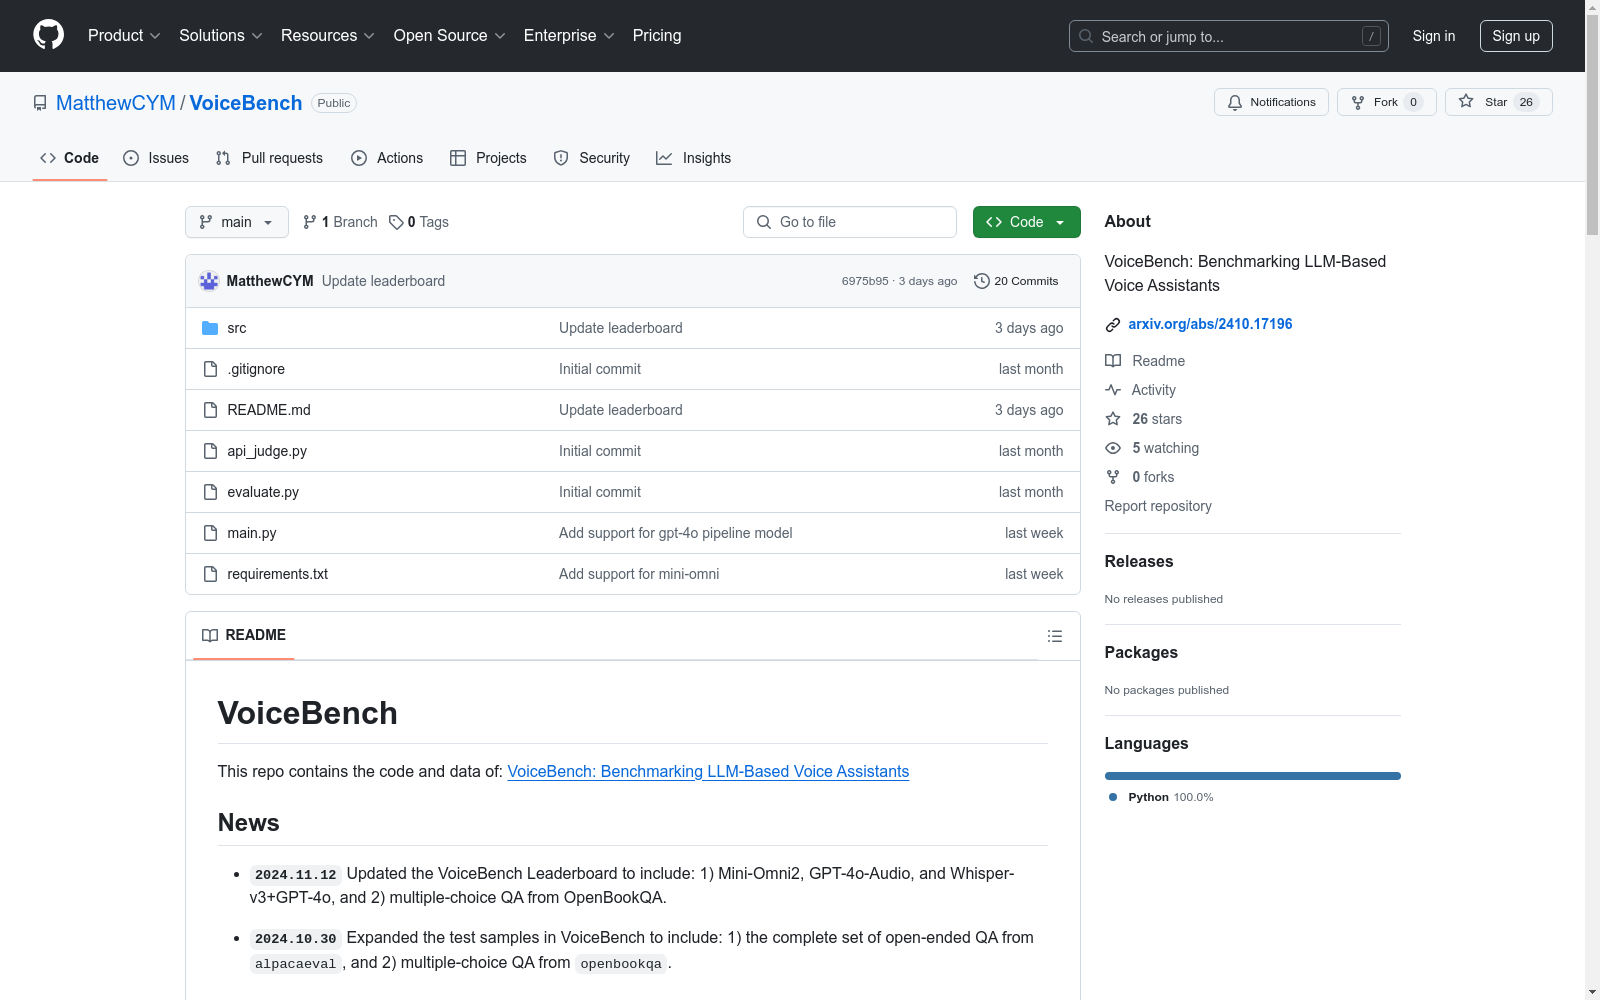Select the README tab
This screenshot has width=1600, height=1000.
pos(244,635)
